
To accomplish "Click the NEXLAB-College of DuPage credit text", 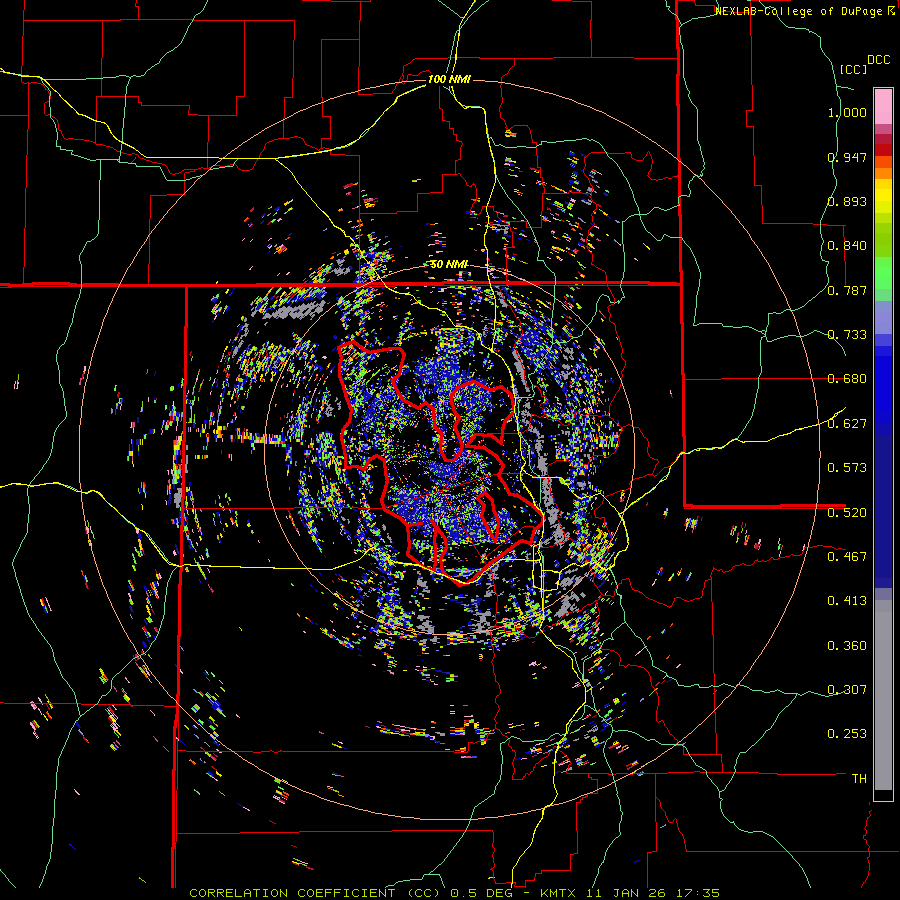I will click(800, 11).
